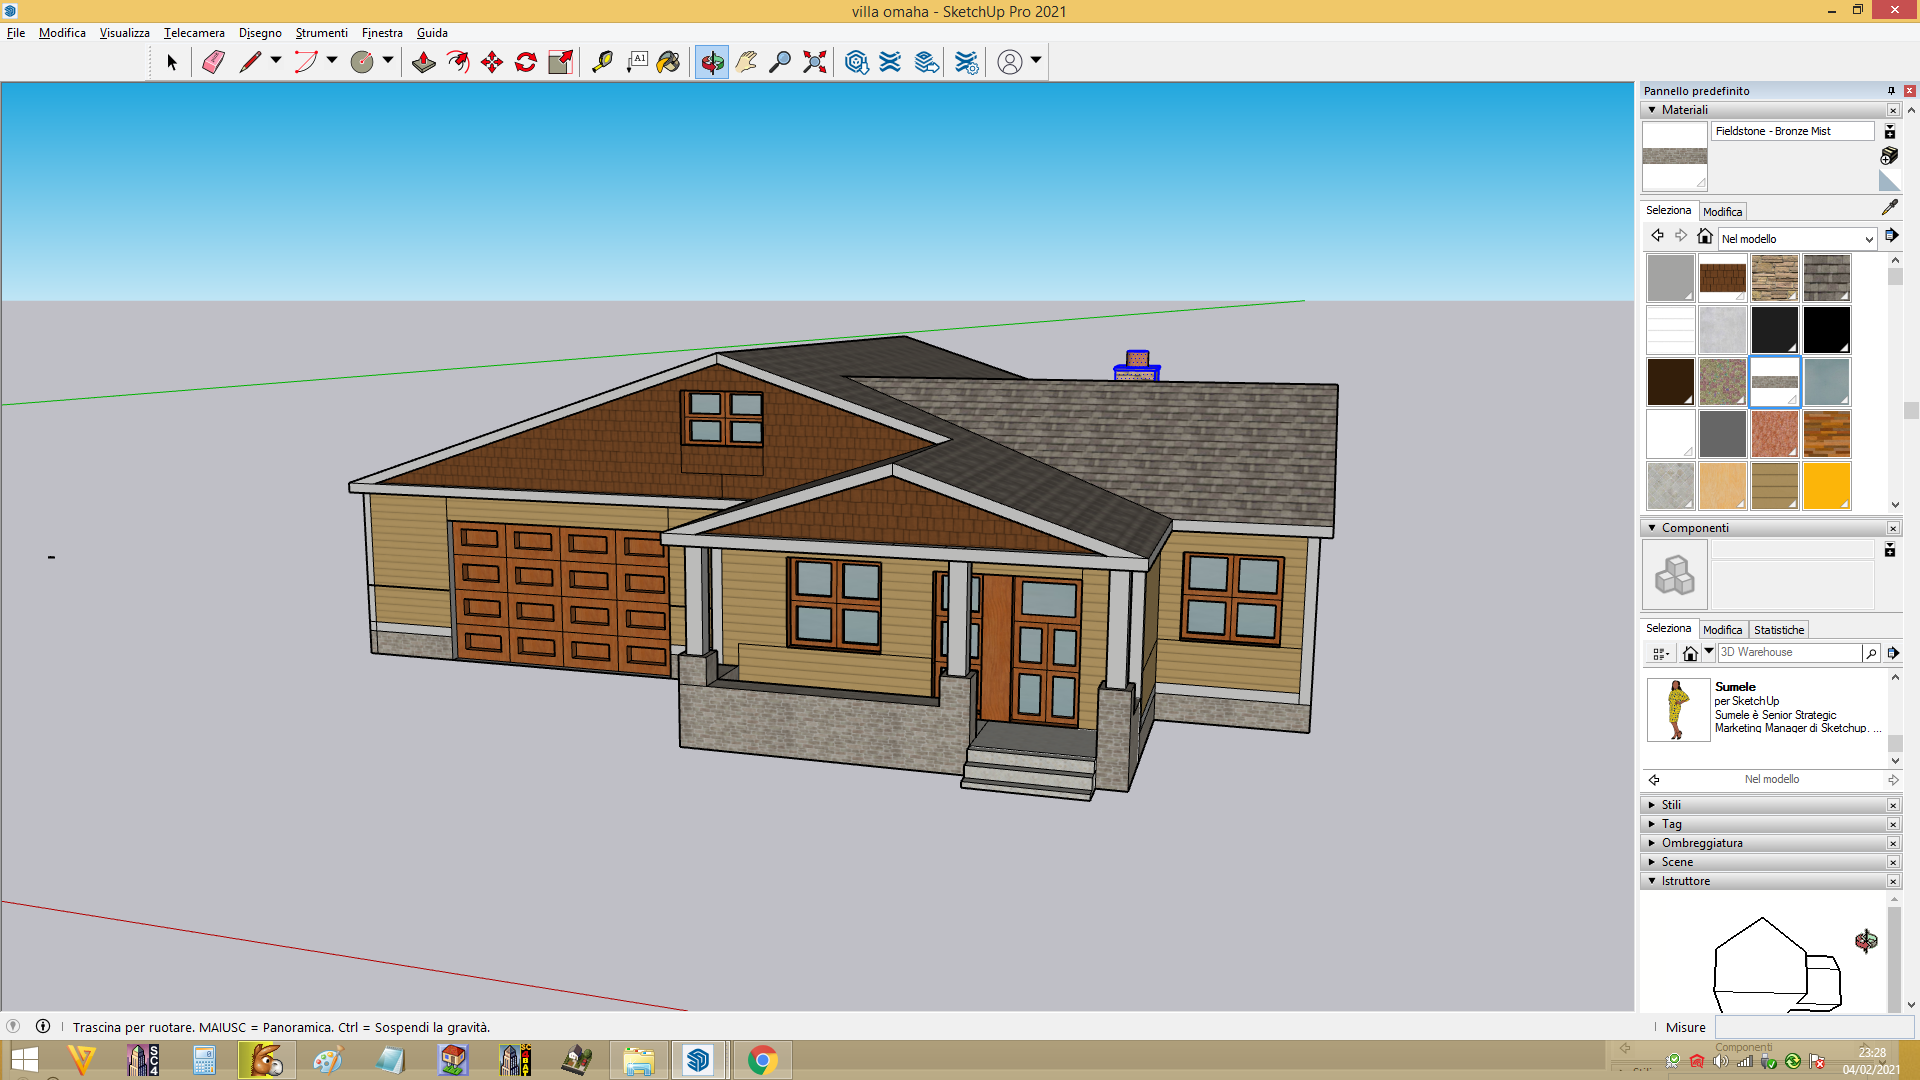Collapse the Istruttore panel
The height and width of the screenshot is (1080, 1920).
1652,881
